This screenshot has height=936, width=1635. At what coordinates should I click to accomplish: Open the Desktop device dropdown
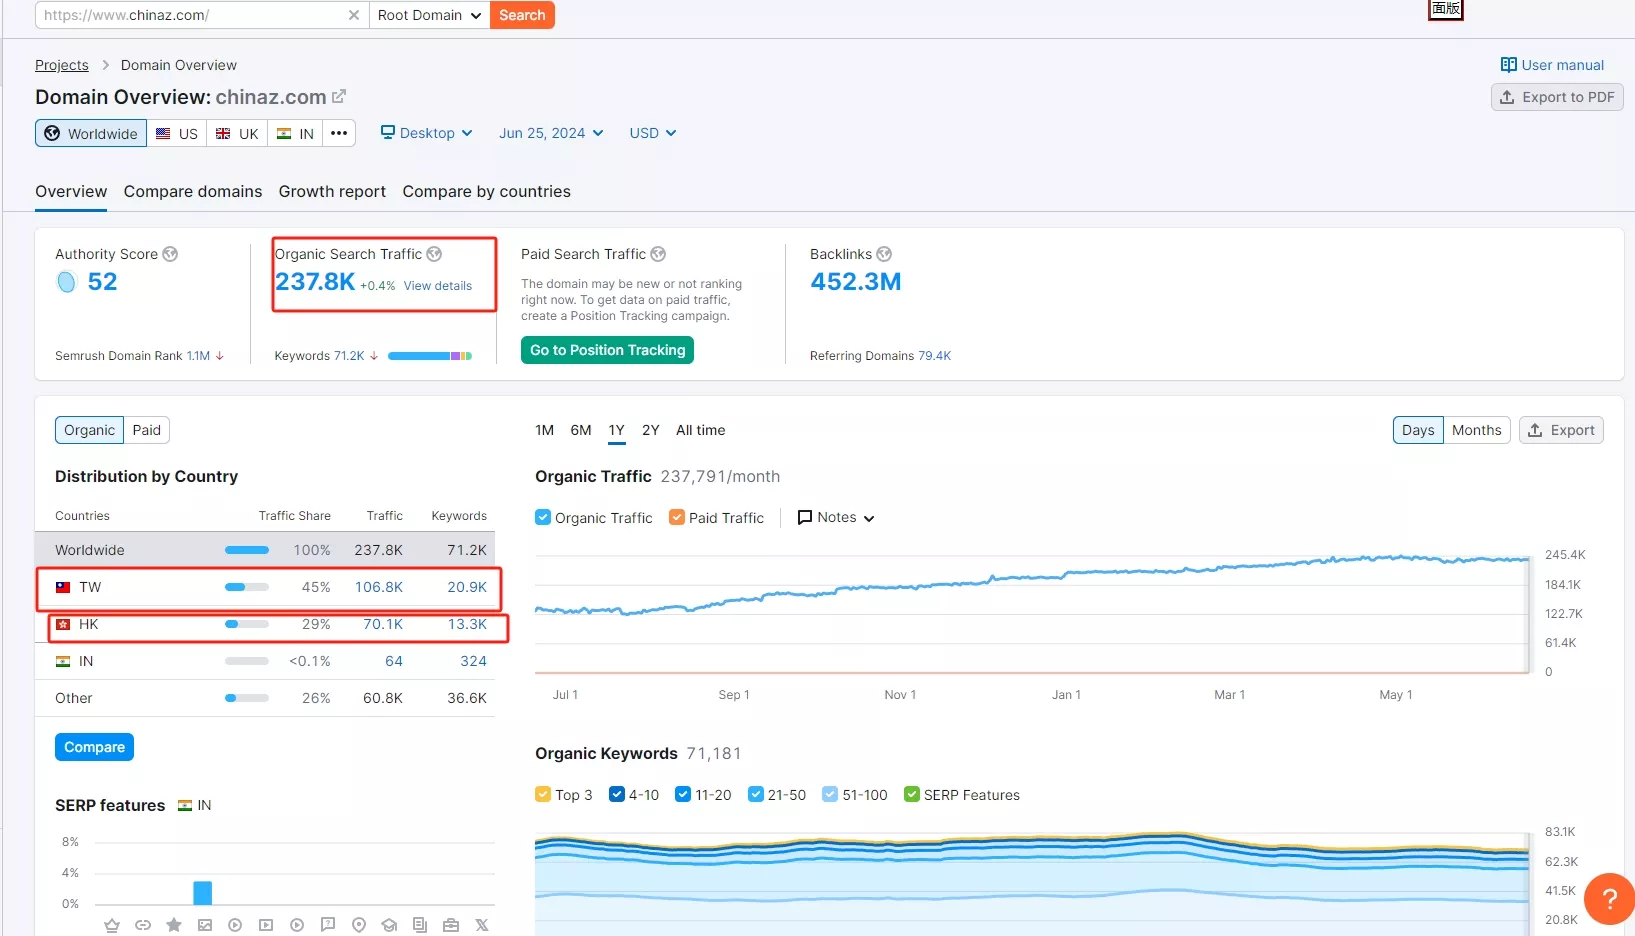click(427, 133)
